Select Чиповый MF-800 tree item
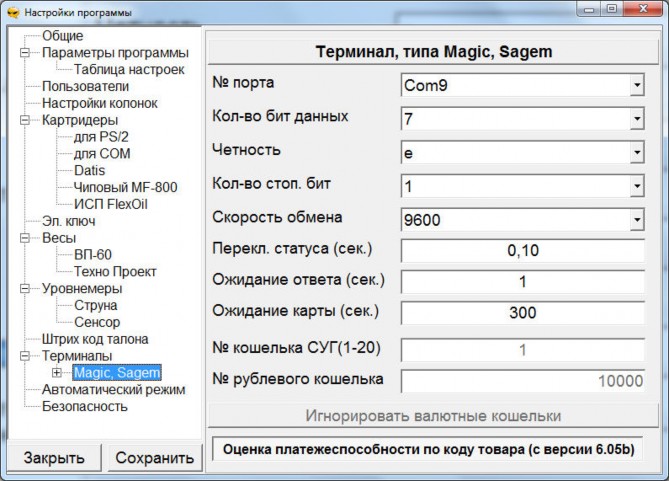Viewport: 669px width, 481px height. pyautogui.click(x=125, y=187)
